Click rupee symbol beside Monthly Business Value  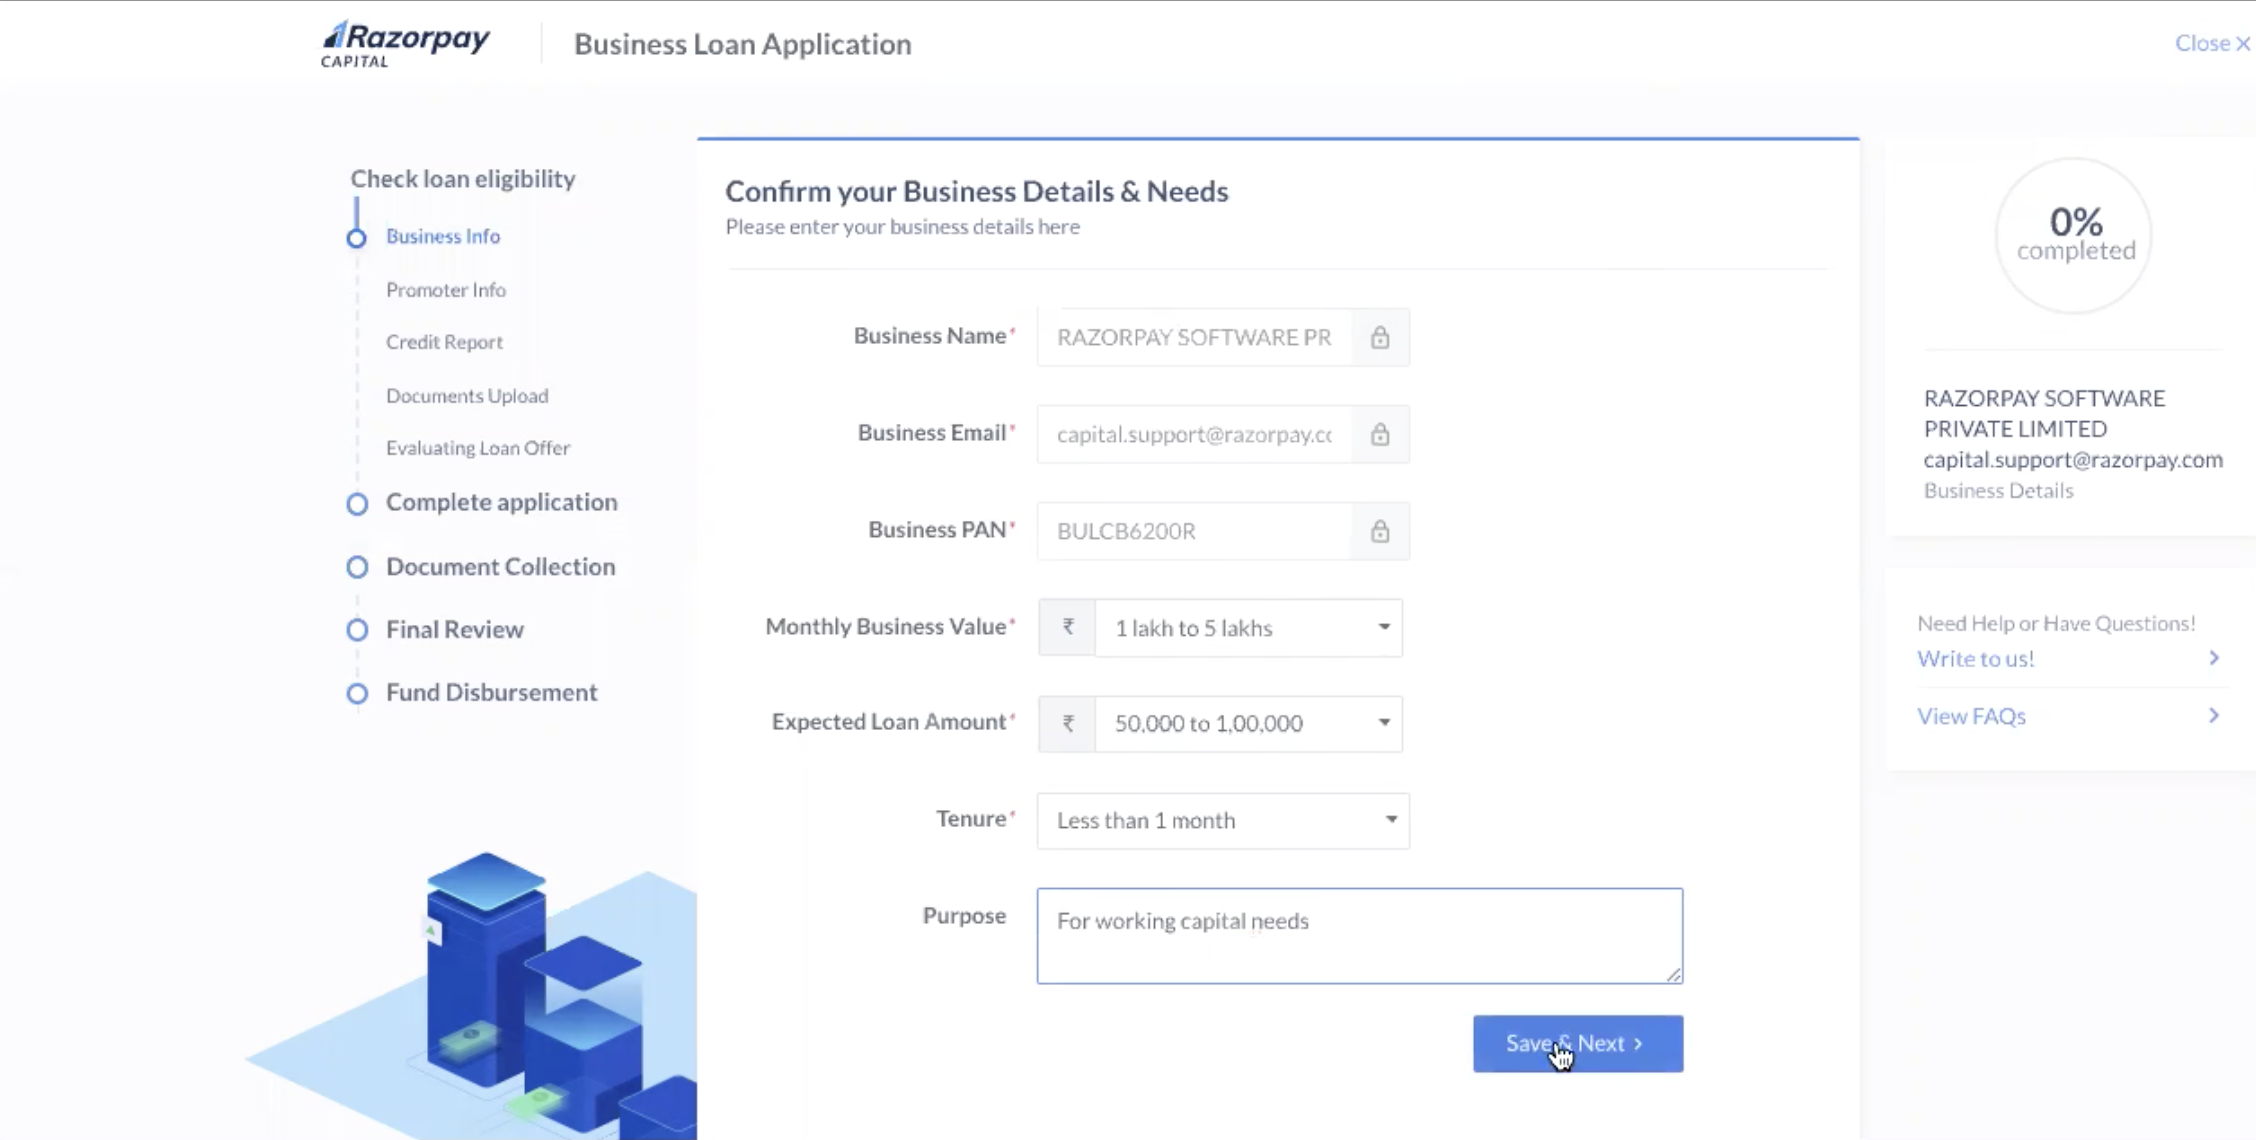coord(1067,627)
